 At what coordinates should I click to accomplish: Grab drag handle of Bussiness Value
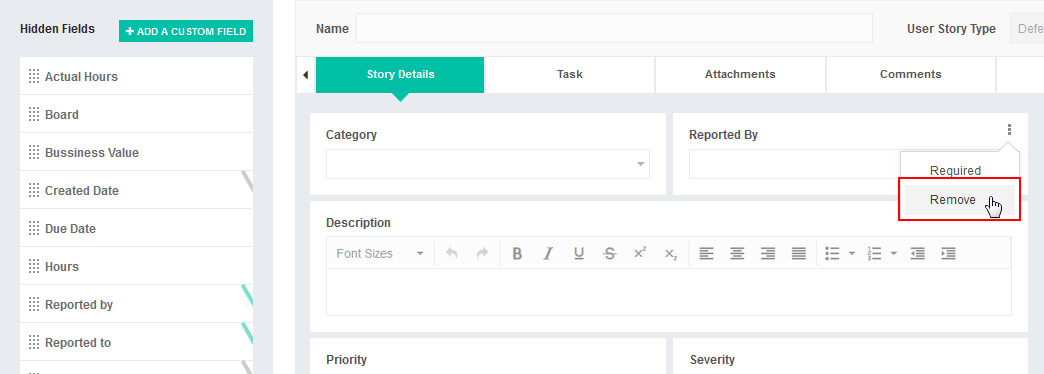(34, 152)
